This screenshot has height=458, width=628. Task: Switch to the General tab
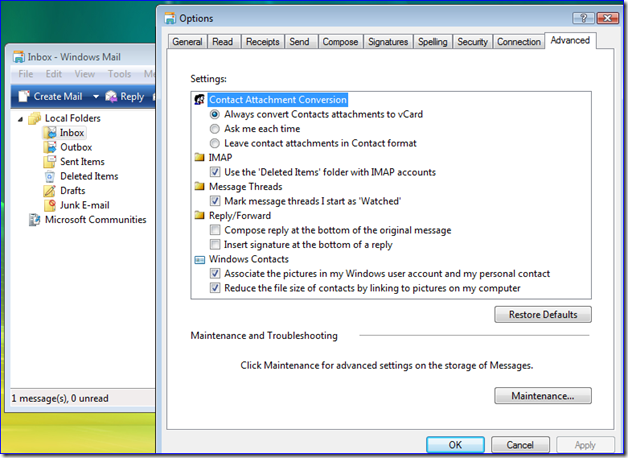point(187,42)
